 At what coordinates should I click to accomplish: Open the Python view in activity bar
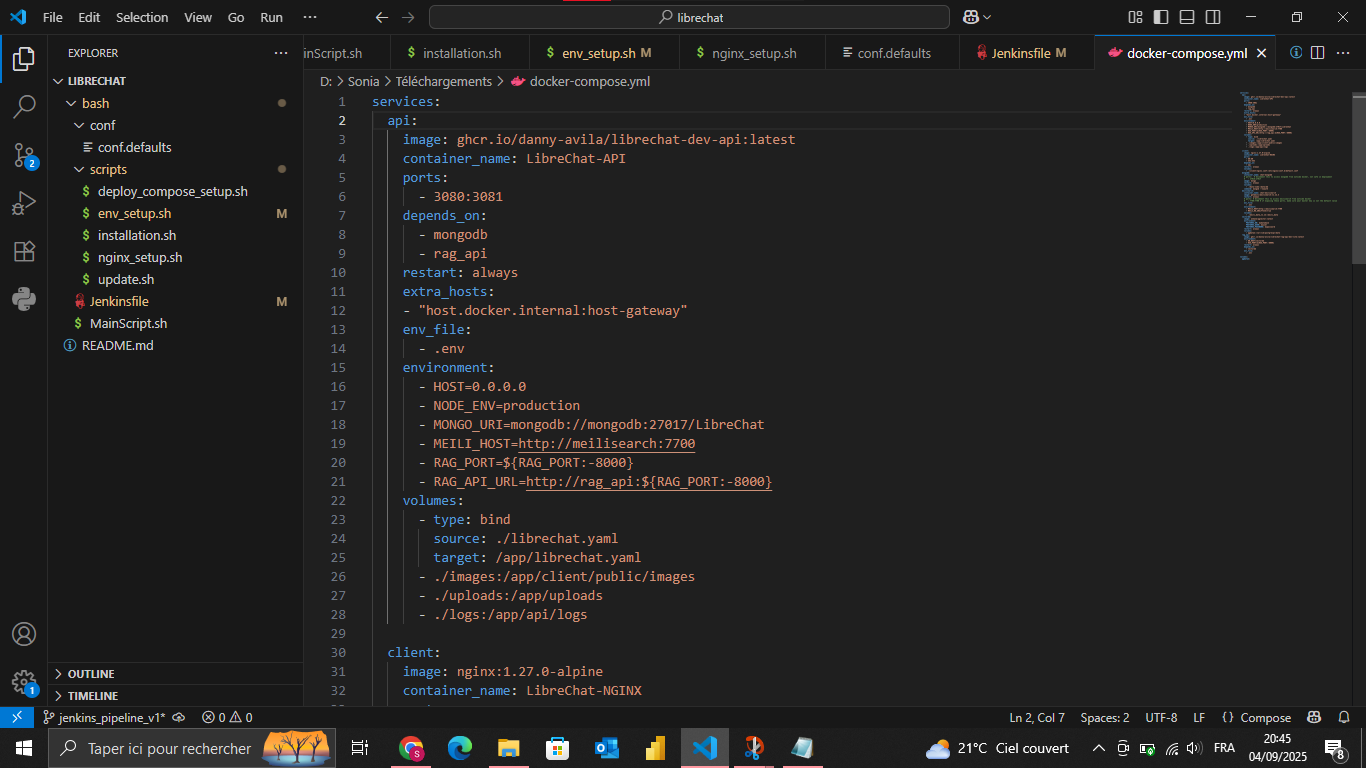pos(24,298)
